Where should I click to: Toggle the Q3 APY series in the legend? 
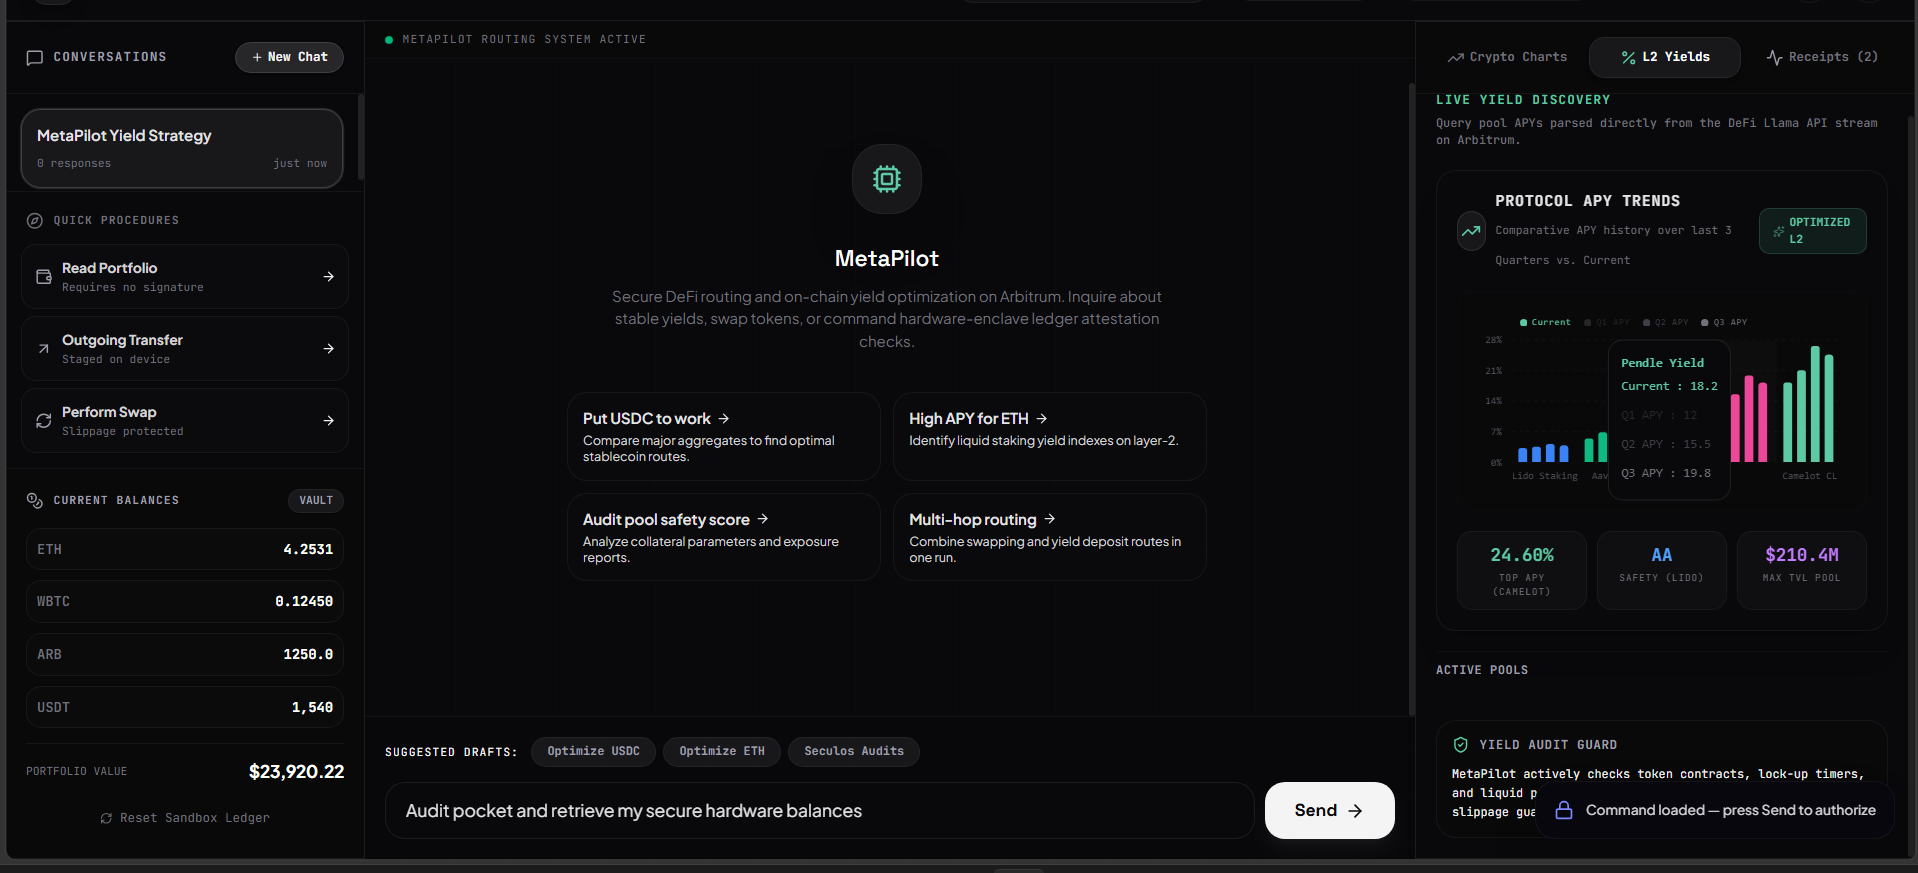(x=1724, y=323)
